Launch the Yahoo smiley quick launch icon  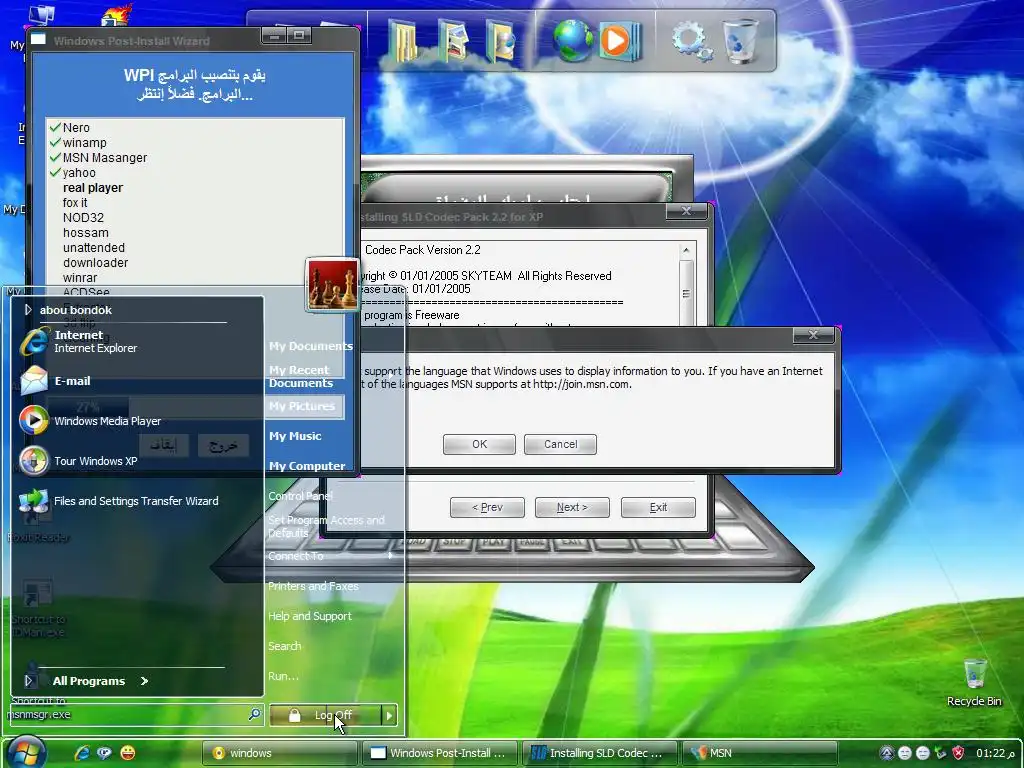[128, 753]
